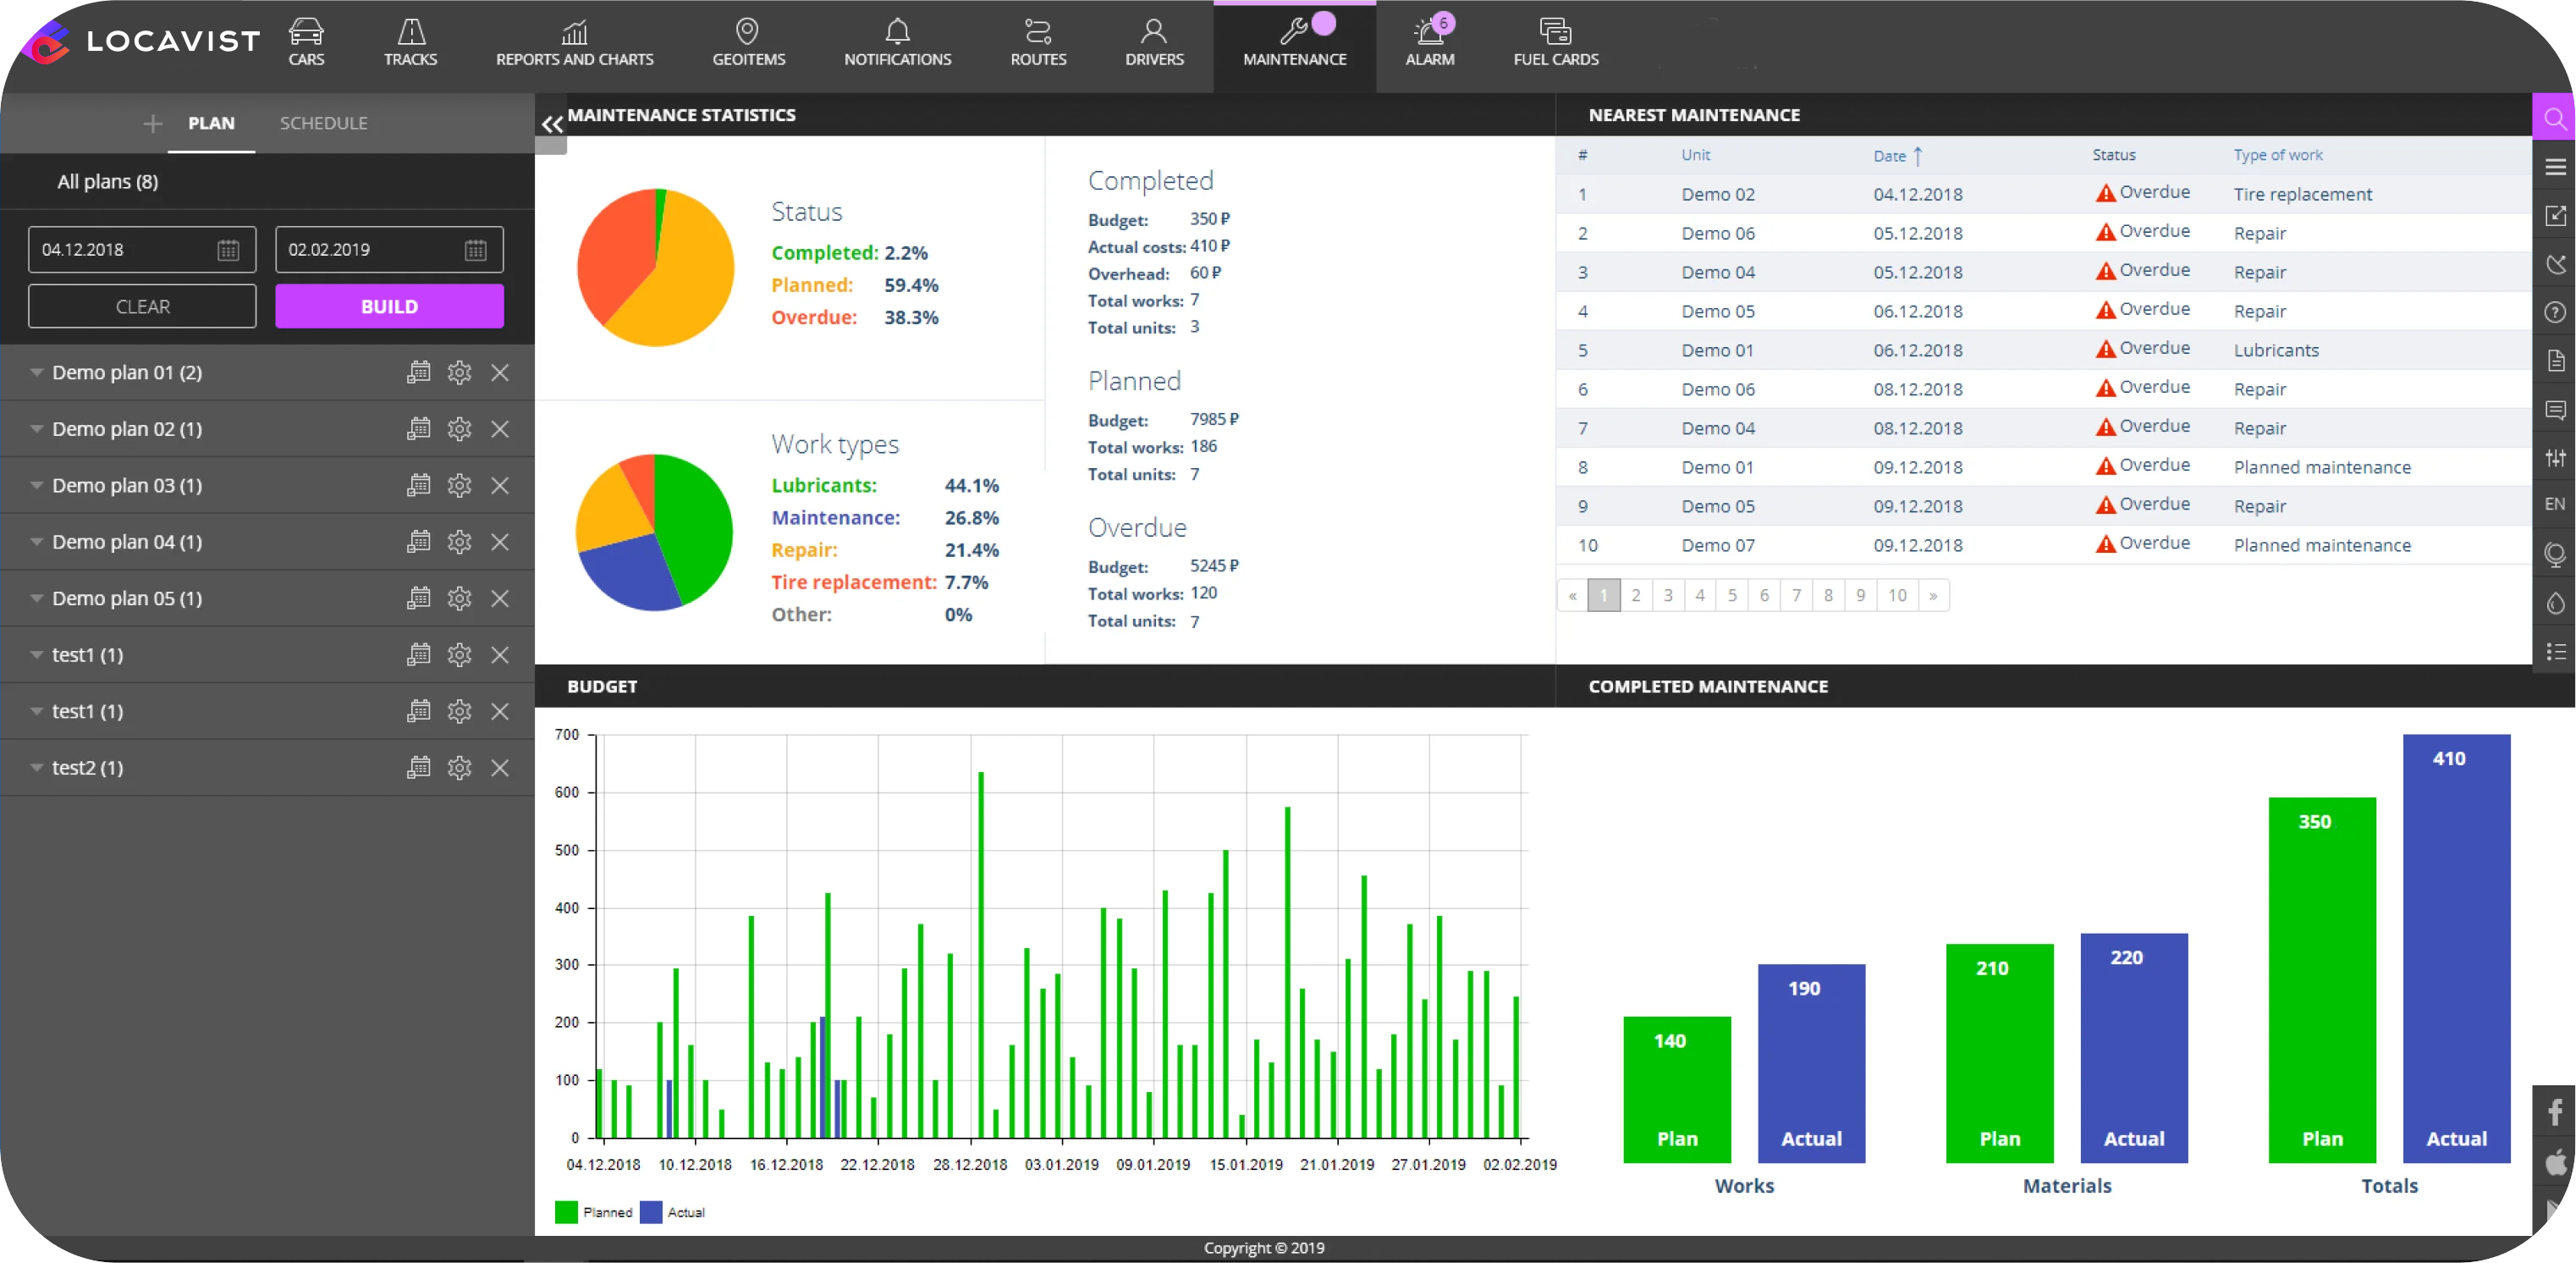Open the help question mark icon
This screenshot has height=1263, width=2576.
coord(2554,313)
